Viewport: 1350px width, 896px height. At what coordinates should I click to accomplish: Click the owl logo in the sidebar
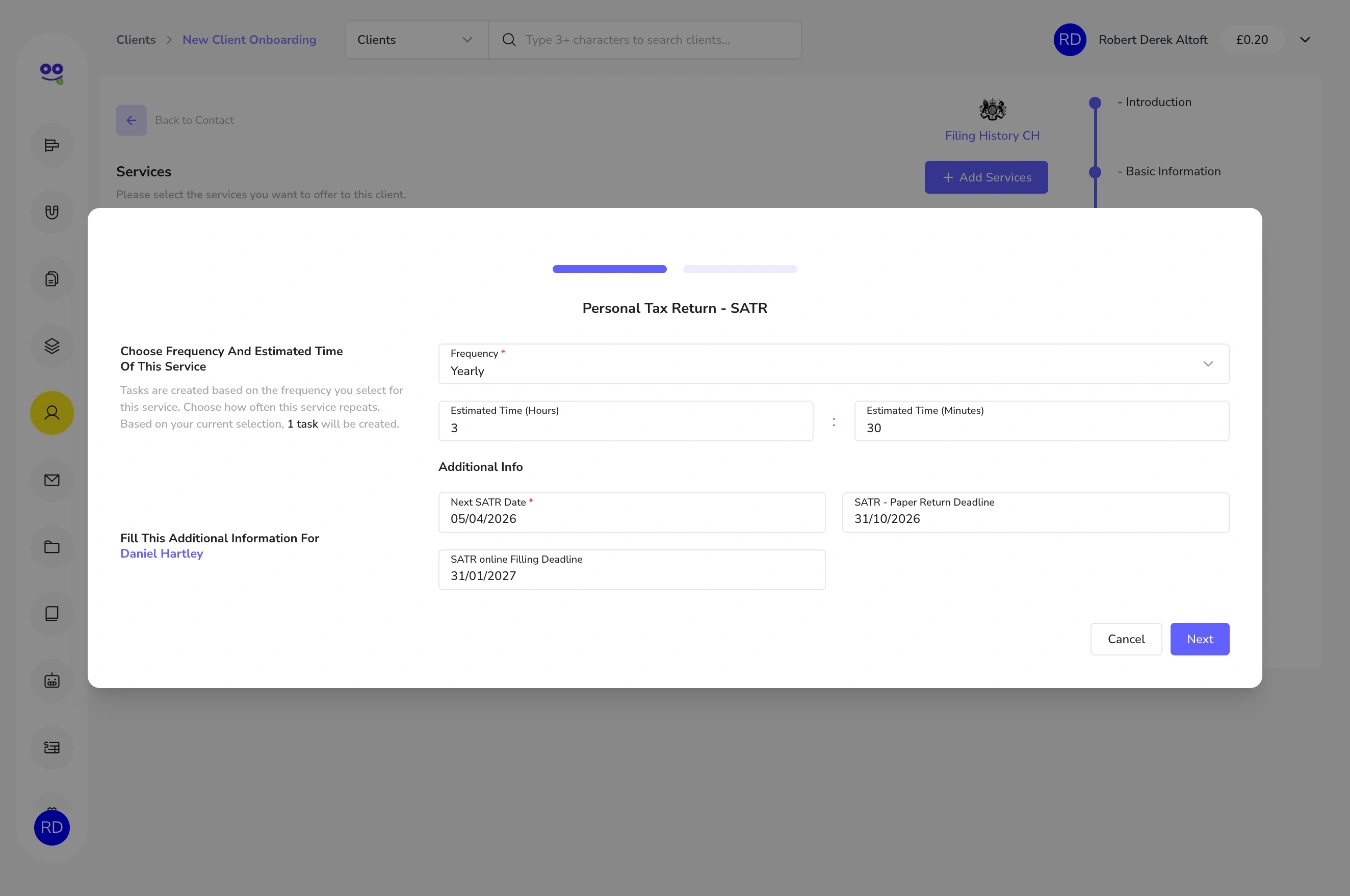tap(52, 73)
